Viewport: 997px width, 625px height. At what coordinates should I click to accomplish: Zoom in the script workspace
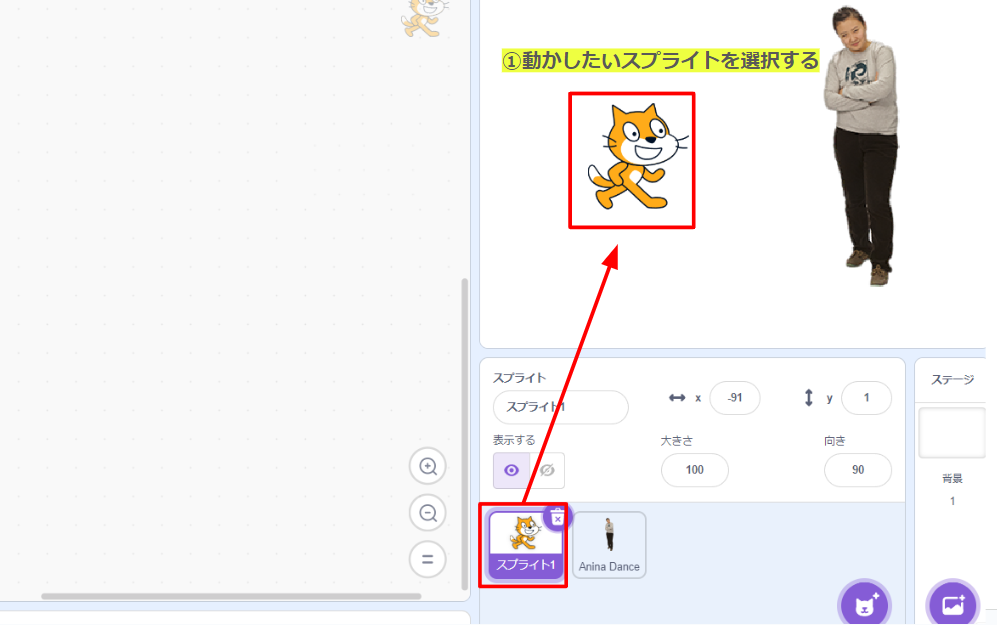point(428,467)
